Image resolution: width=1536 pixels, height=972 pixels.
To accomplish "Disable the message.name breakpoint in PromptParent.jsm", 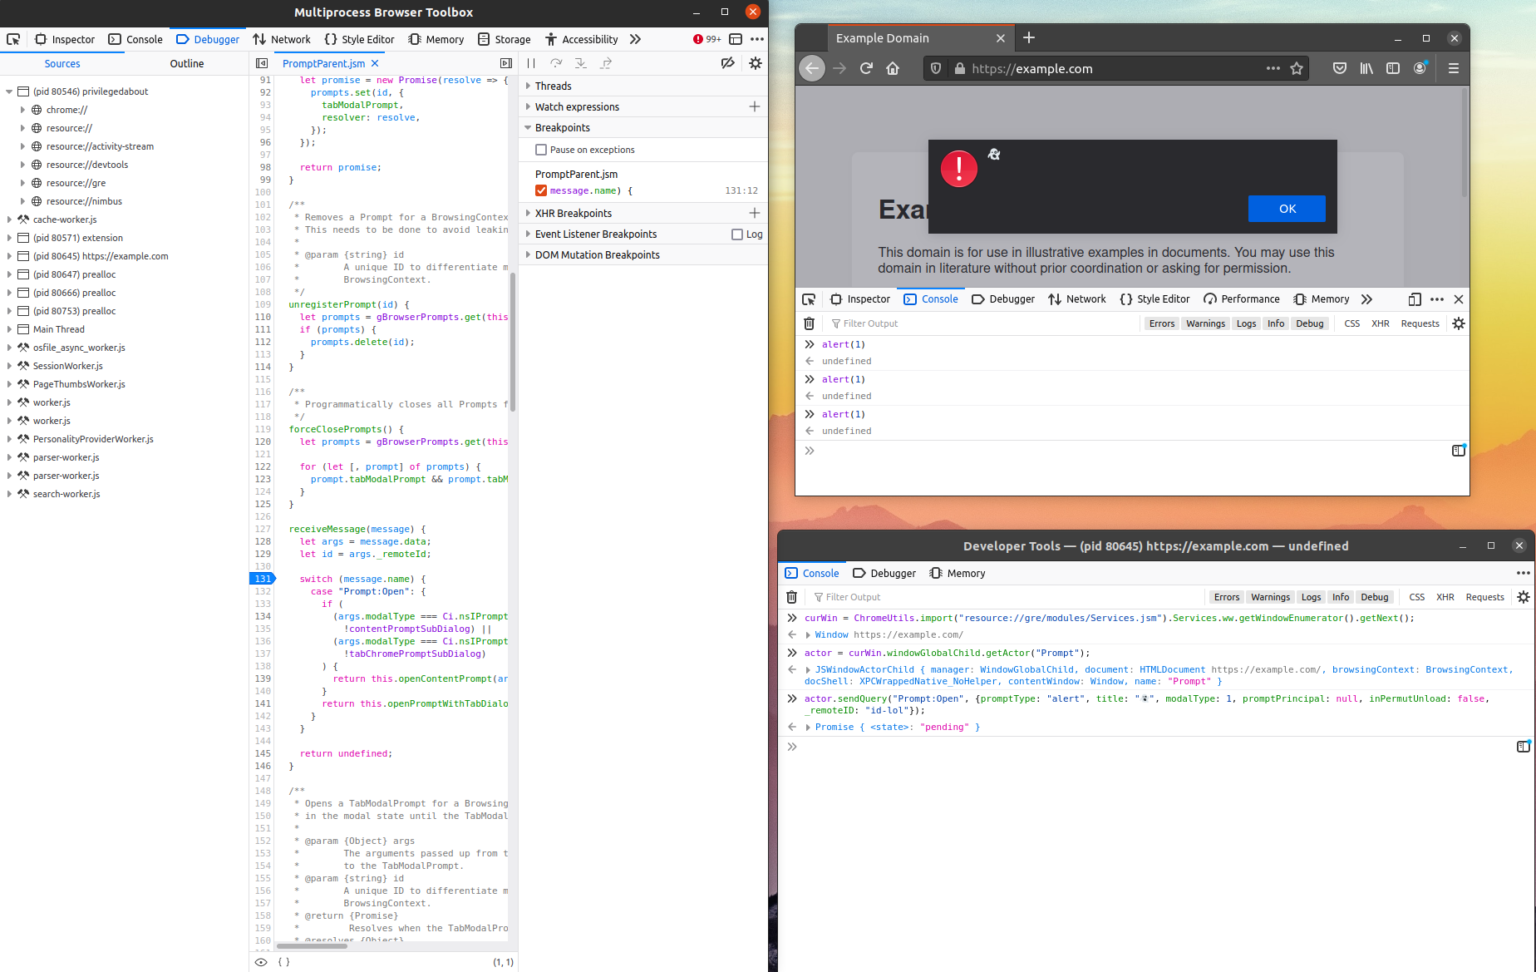I will tap(540, 190).
